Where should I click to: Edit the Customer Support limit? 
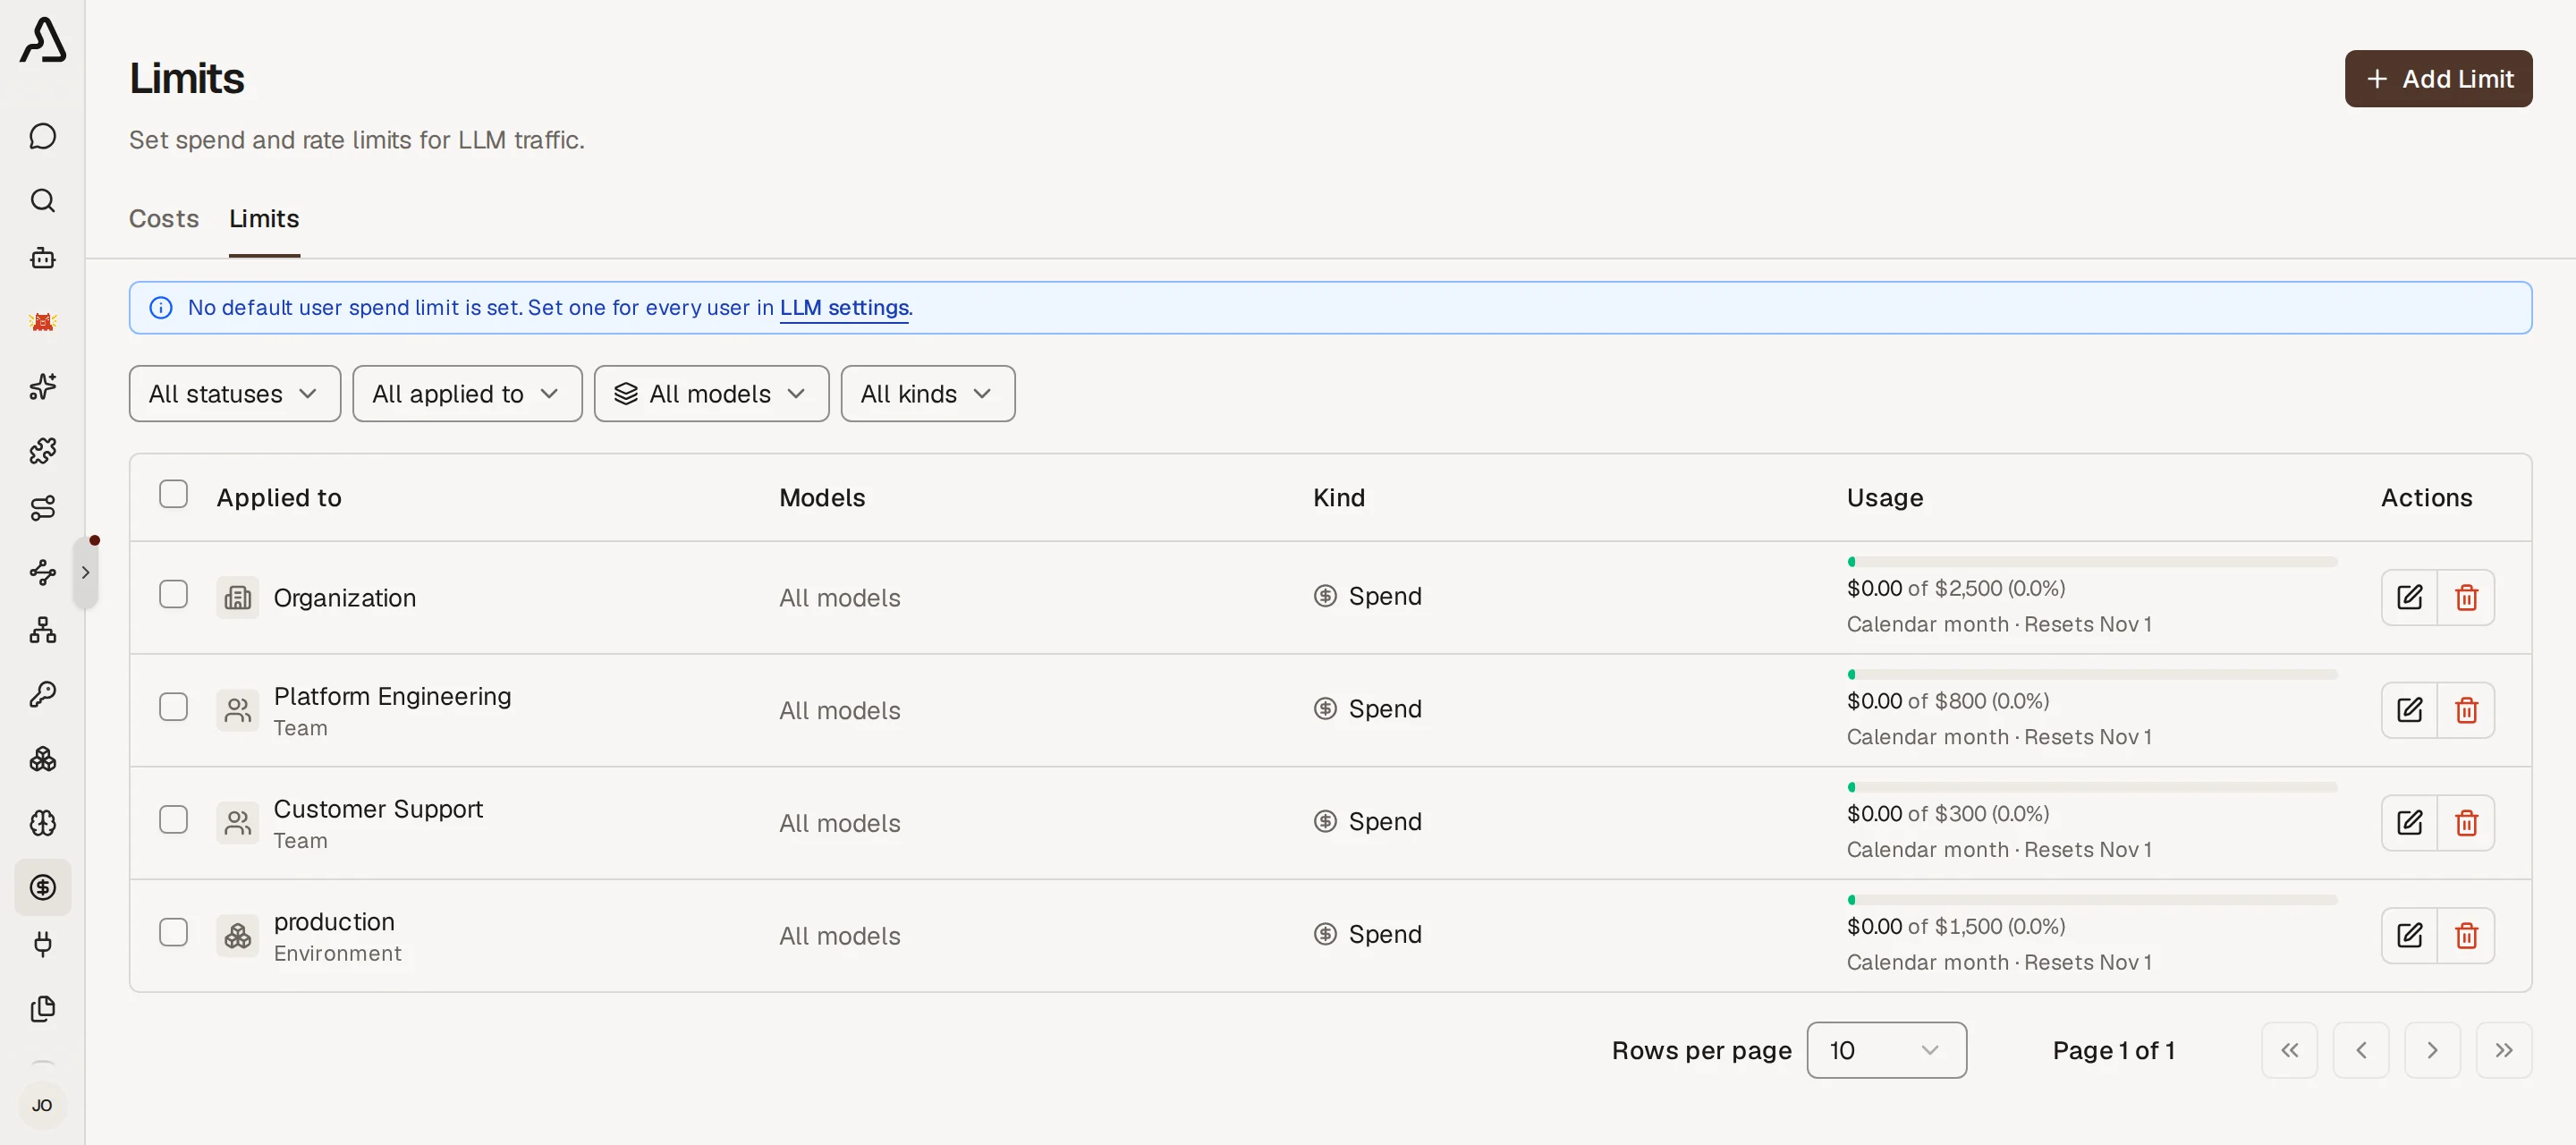pyautogui.click(x=2409, y=823)
